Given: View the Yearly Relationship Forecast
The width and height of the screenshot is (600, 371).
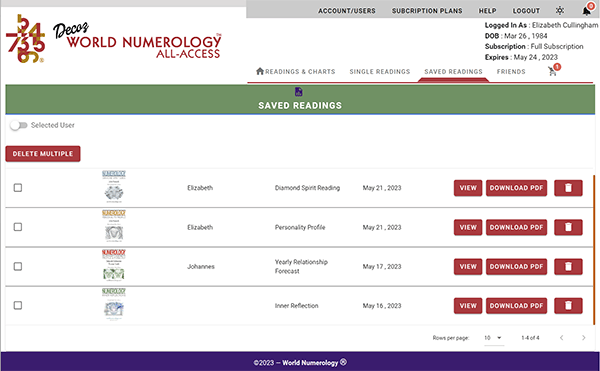Looking at the screenshot, I should pos(468,267).
